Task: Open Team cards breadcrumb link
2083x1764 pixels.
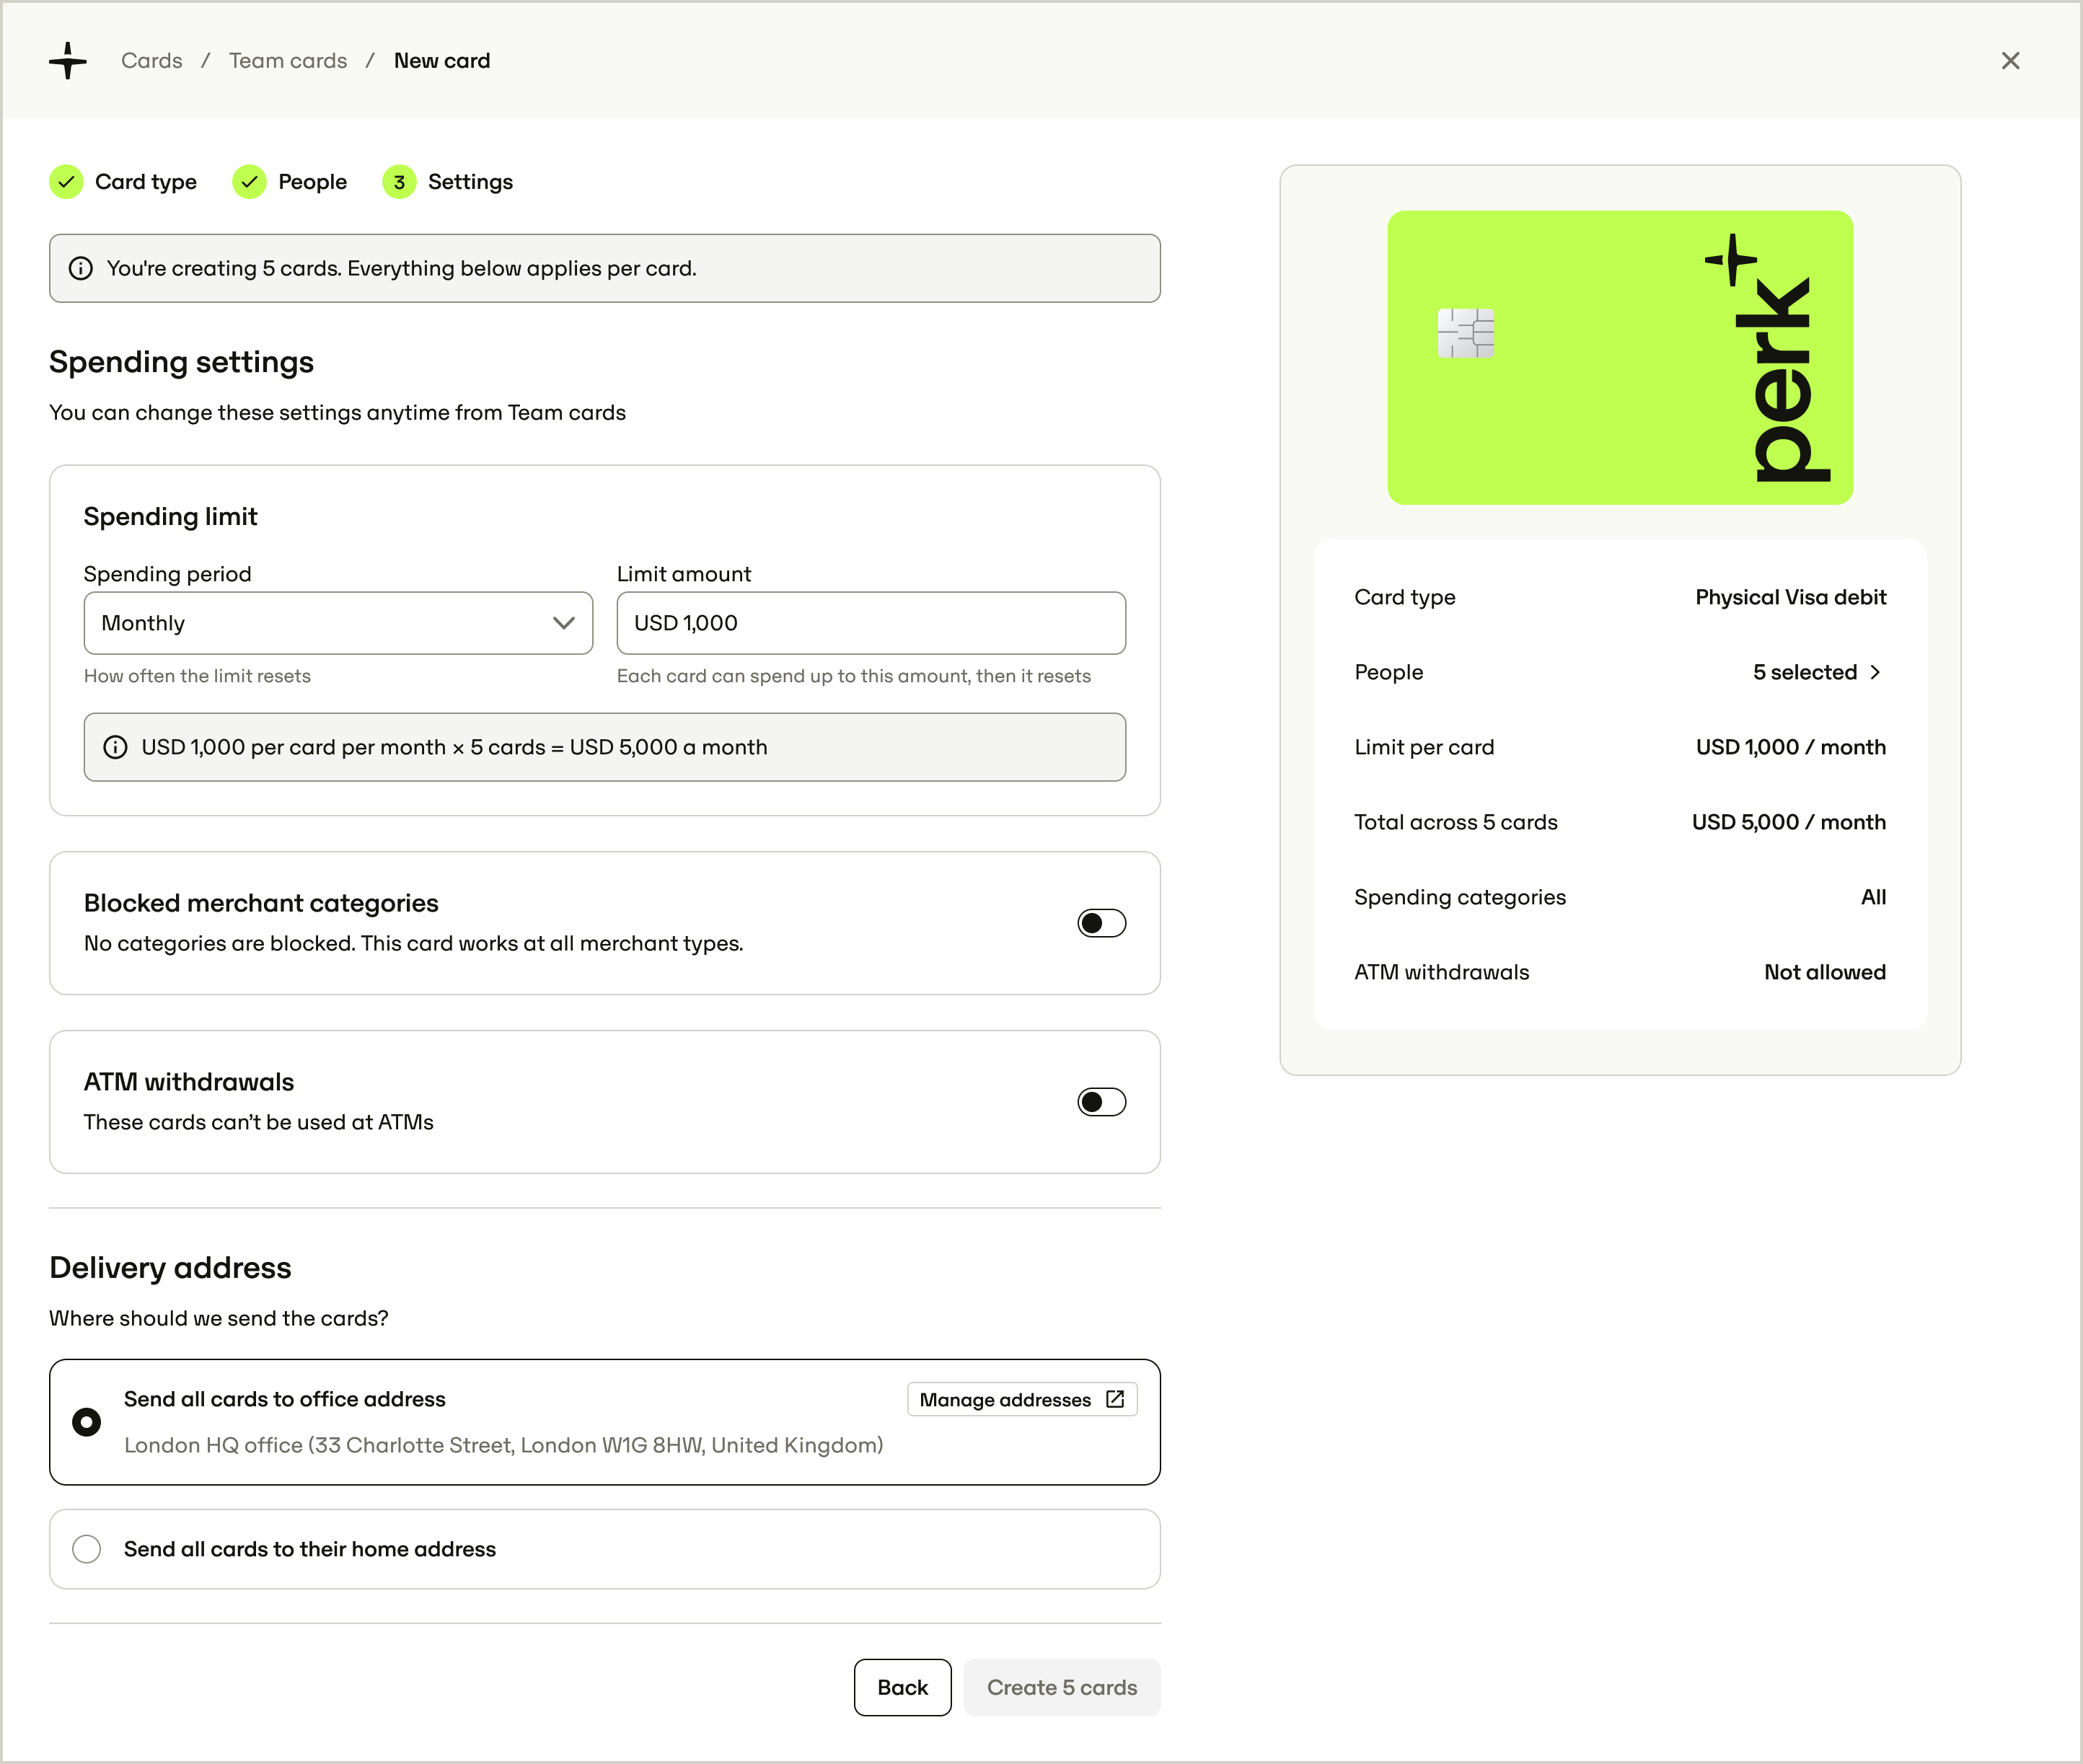Action: tap(288, 61)
